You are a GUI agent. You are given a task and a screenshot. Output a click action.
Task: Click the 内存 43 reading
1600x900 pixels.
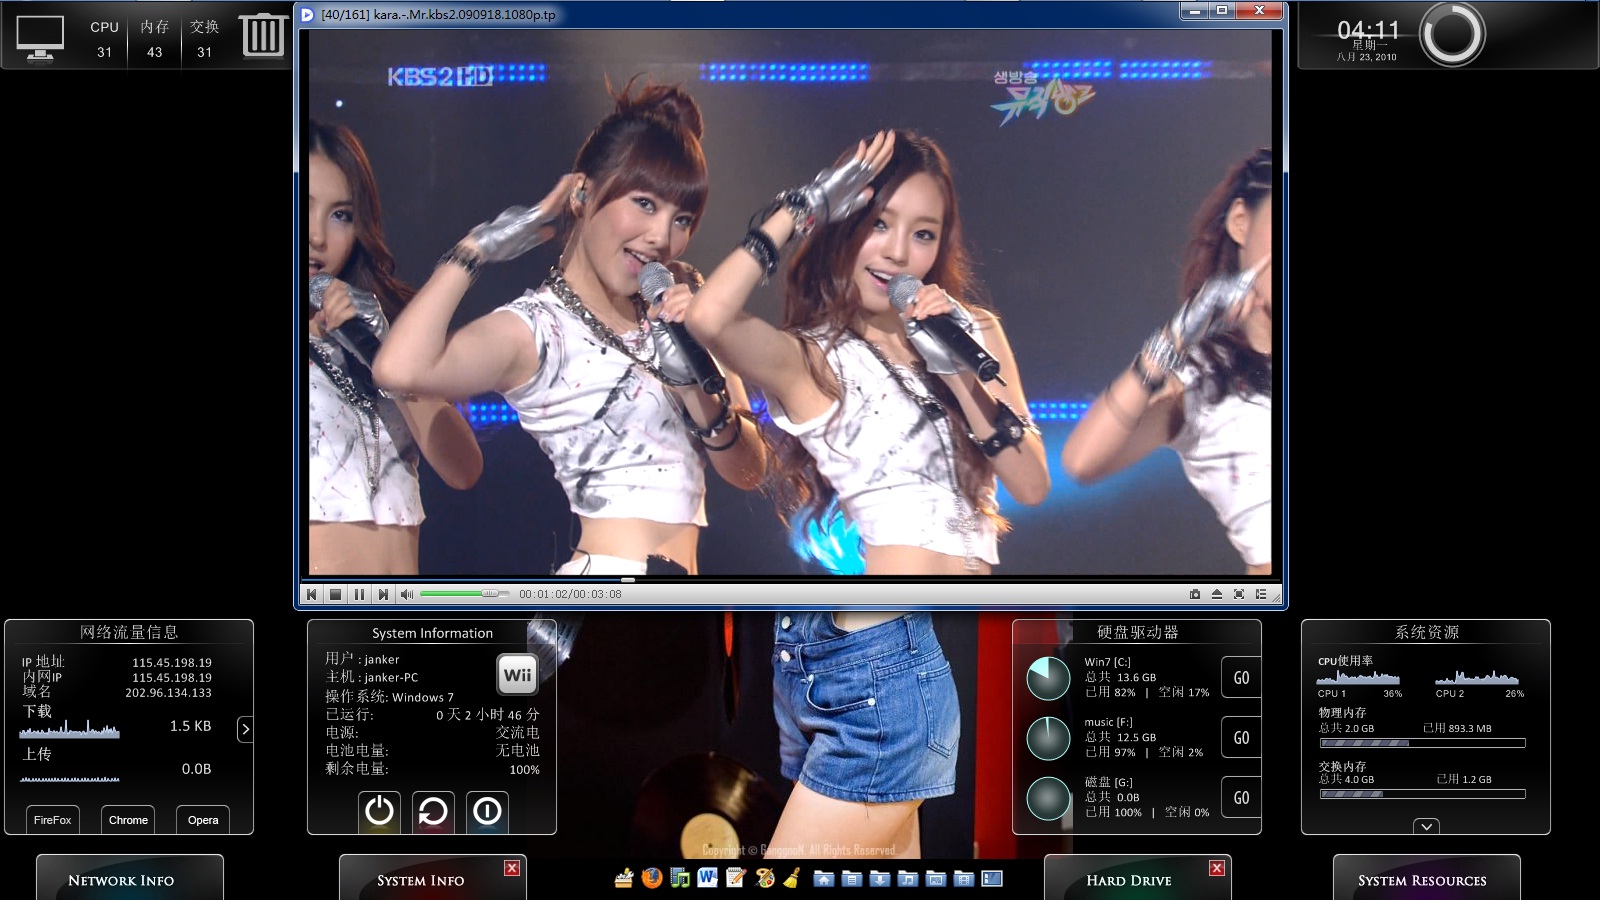pos(154,39)
